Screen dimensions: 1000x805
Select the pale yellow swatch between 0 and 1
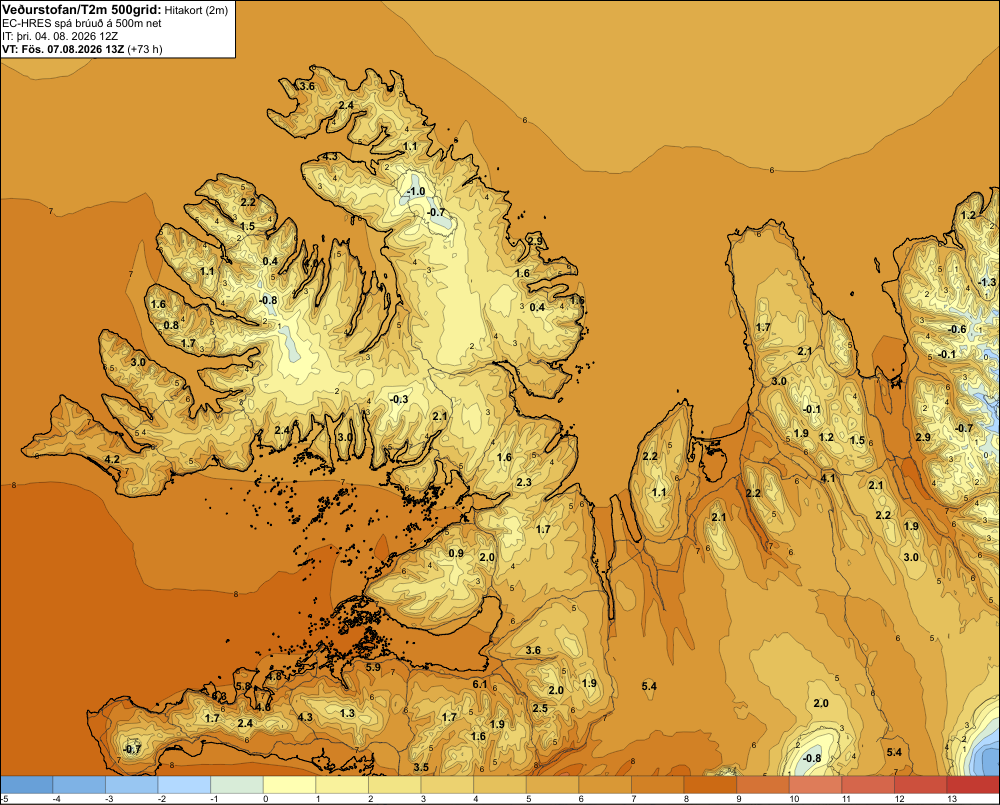290,785
